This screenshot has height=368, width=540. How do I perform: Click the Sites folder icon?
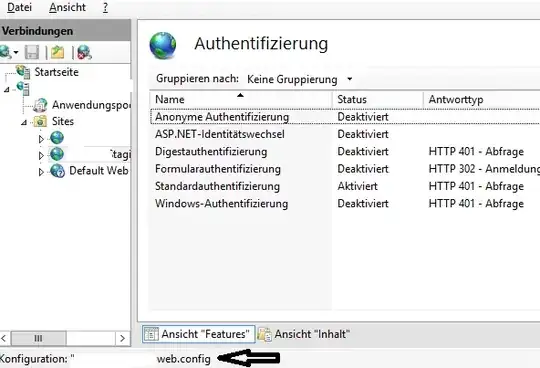[40, 121]
